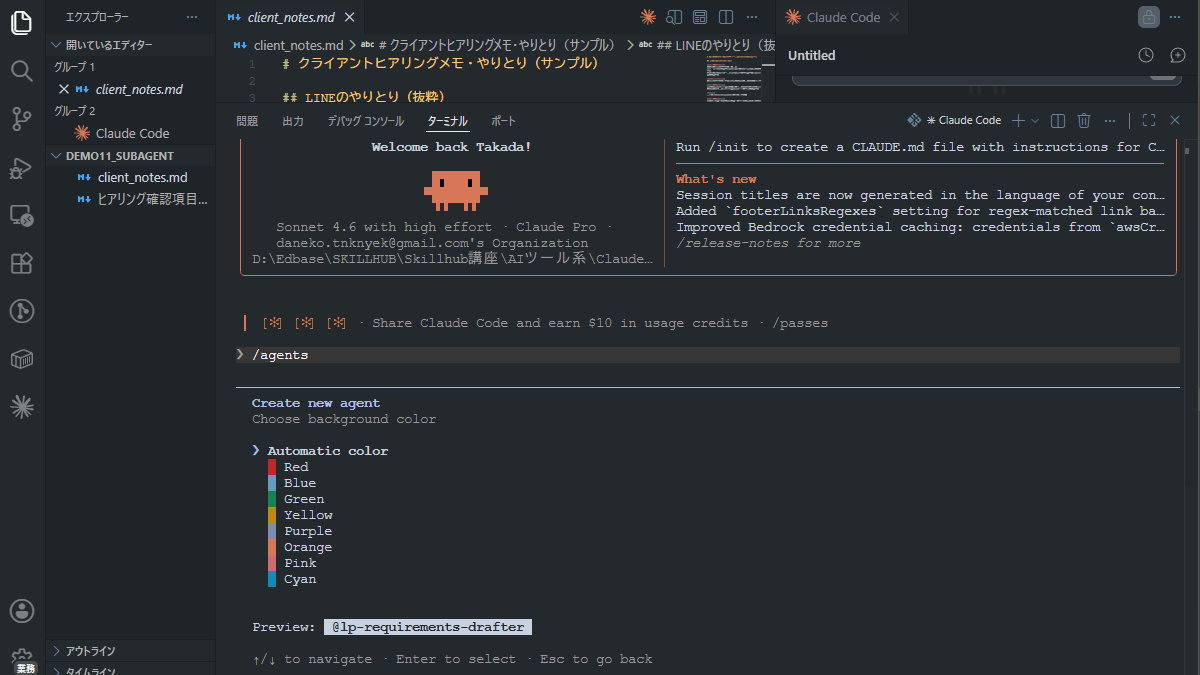Screen dimensions: 1200x675
Task: Select client_notes.md in Group 1 open editors
Action: point(131,89)
